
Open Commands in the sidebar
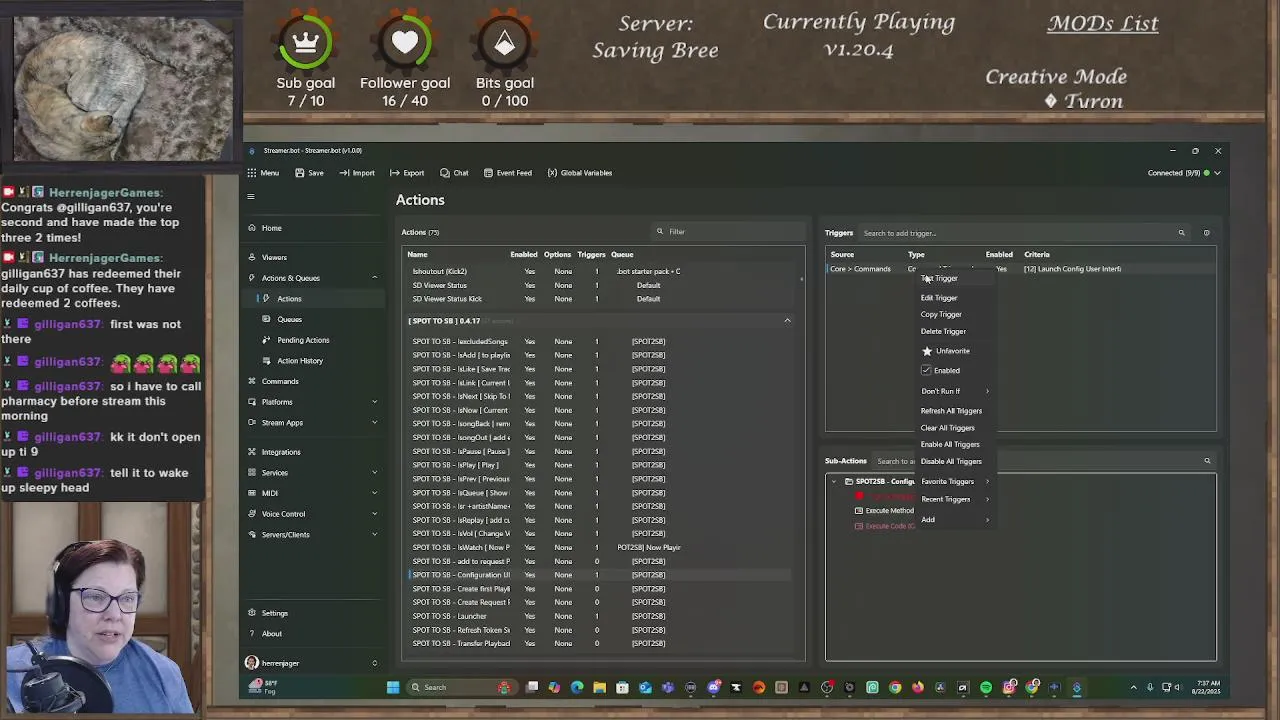pos(279,381)
